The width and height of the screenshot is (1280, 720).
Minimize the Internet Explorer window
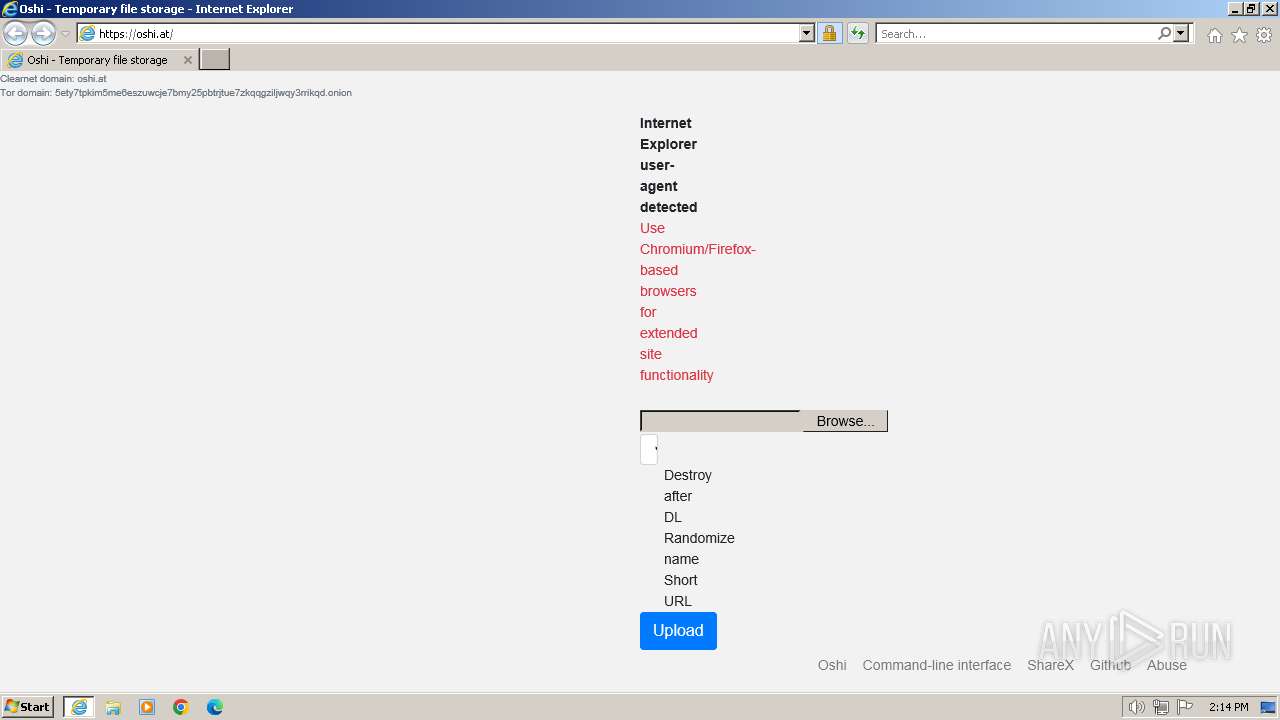pos(1234,9)
